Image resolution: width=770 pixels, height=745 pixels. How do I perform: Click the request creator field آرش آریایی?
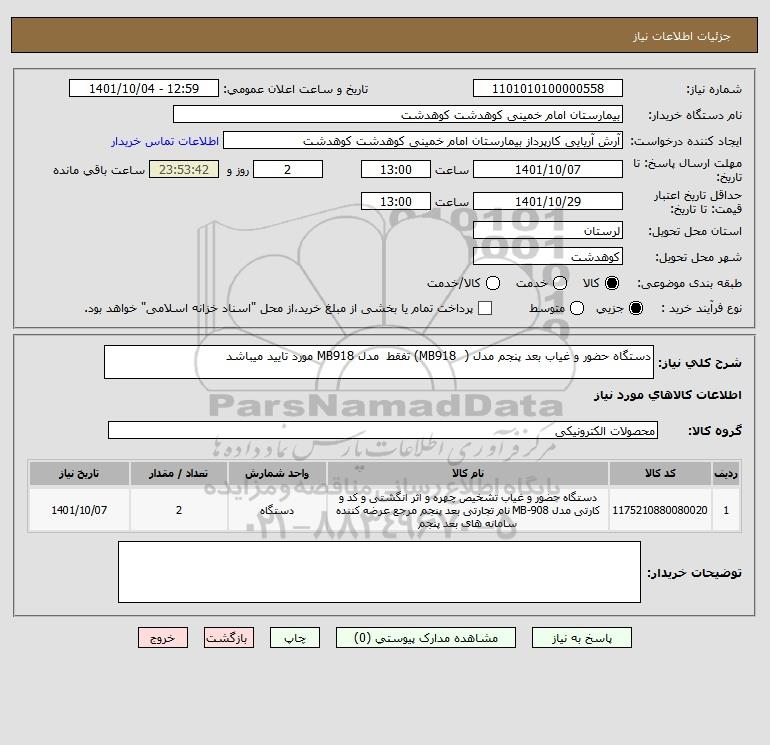[x=423, y=140]
